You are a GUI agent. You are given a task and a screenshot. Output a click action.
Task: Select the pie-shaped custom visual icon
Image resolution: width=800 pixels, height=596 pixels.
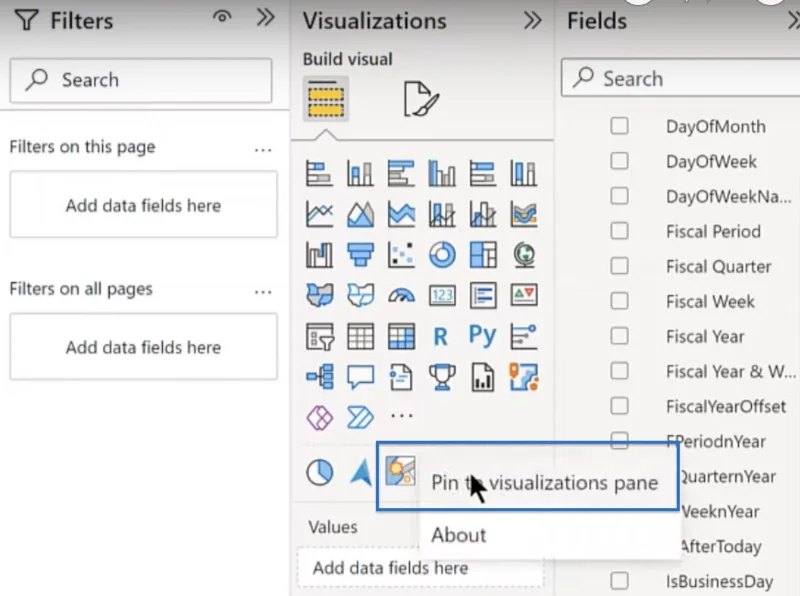click(319, 472)
